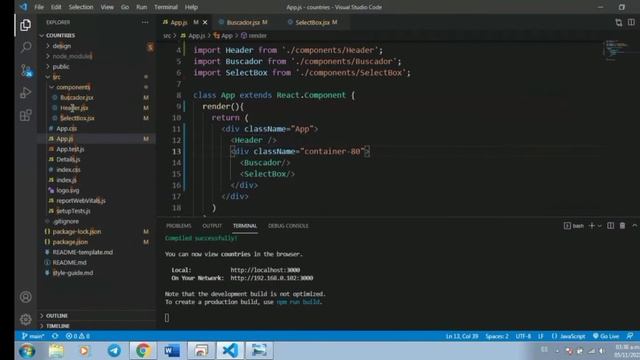Switch to the Buscador.jsx editor tab
The height and width of the screenshot is (360, 640).
click(x=244, y=22)
